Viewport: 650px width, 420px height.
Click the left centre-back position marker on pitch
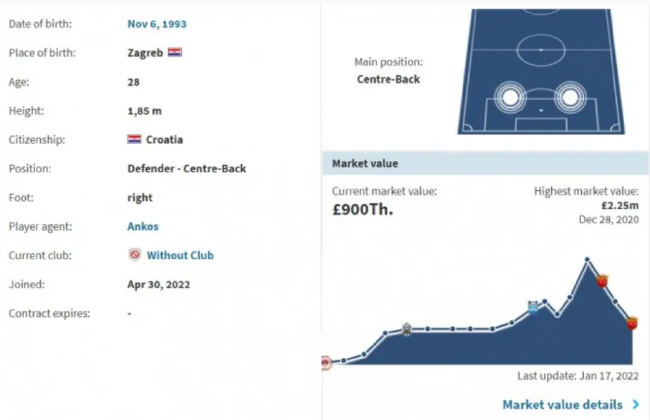510,98
